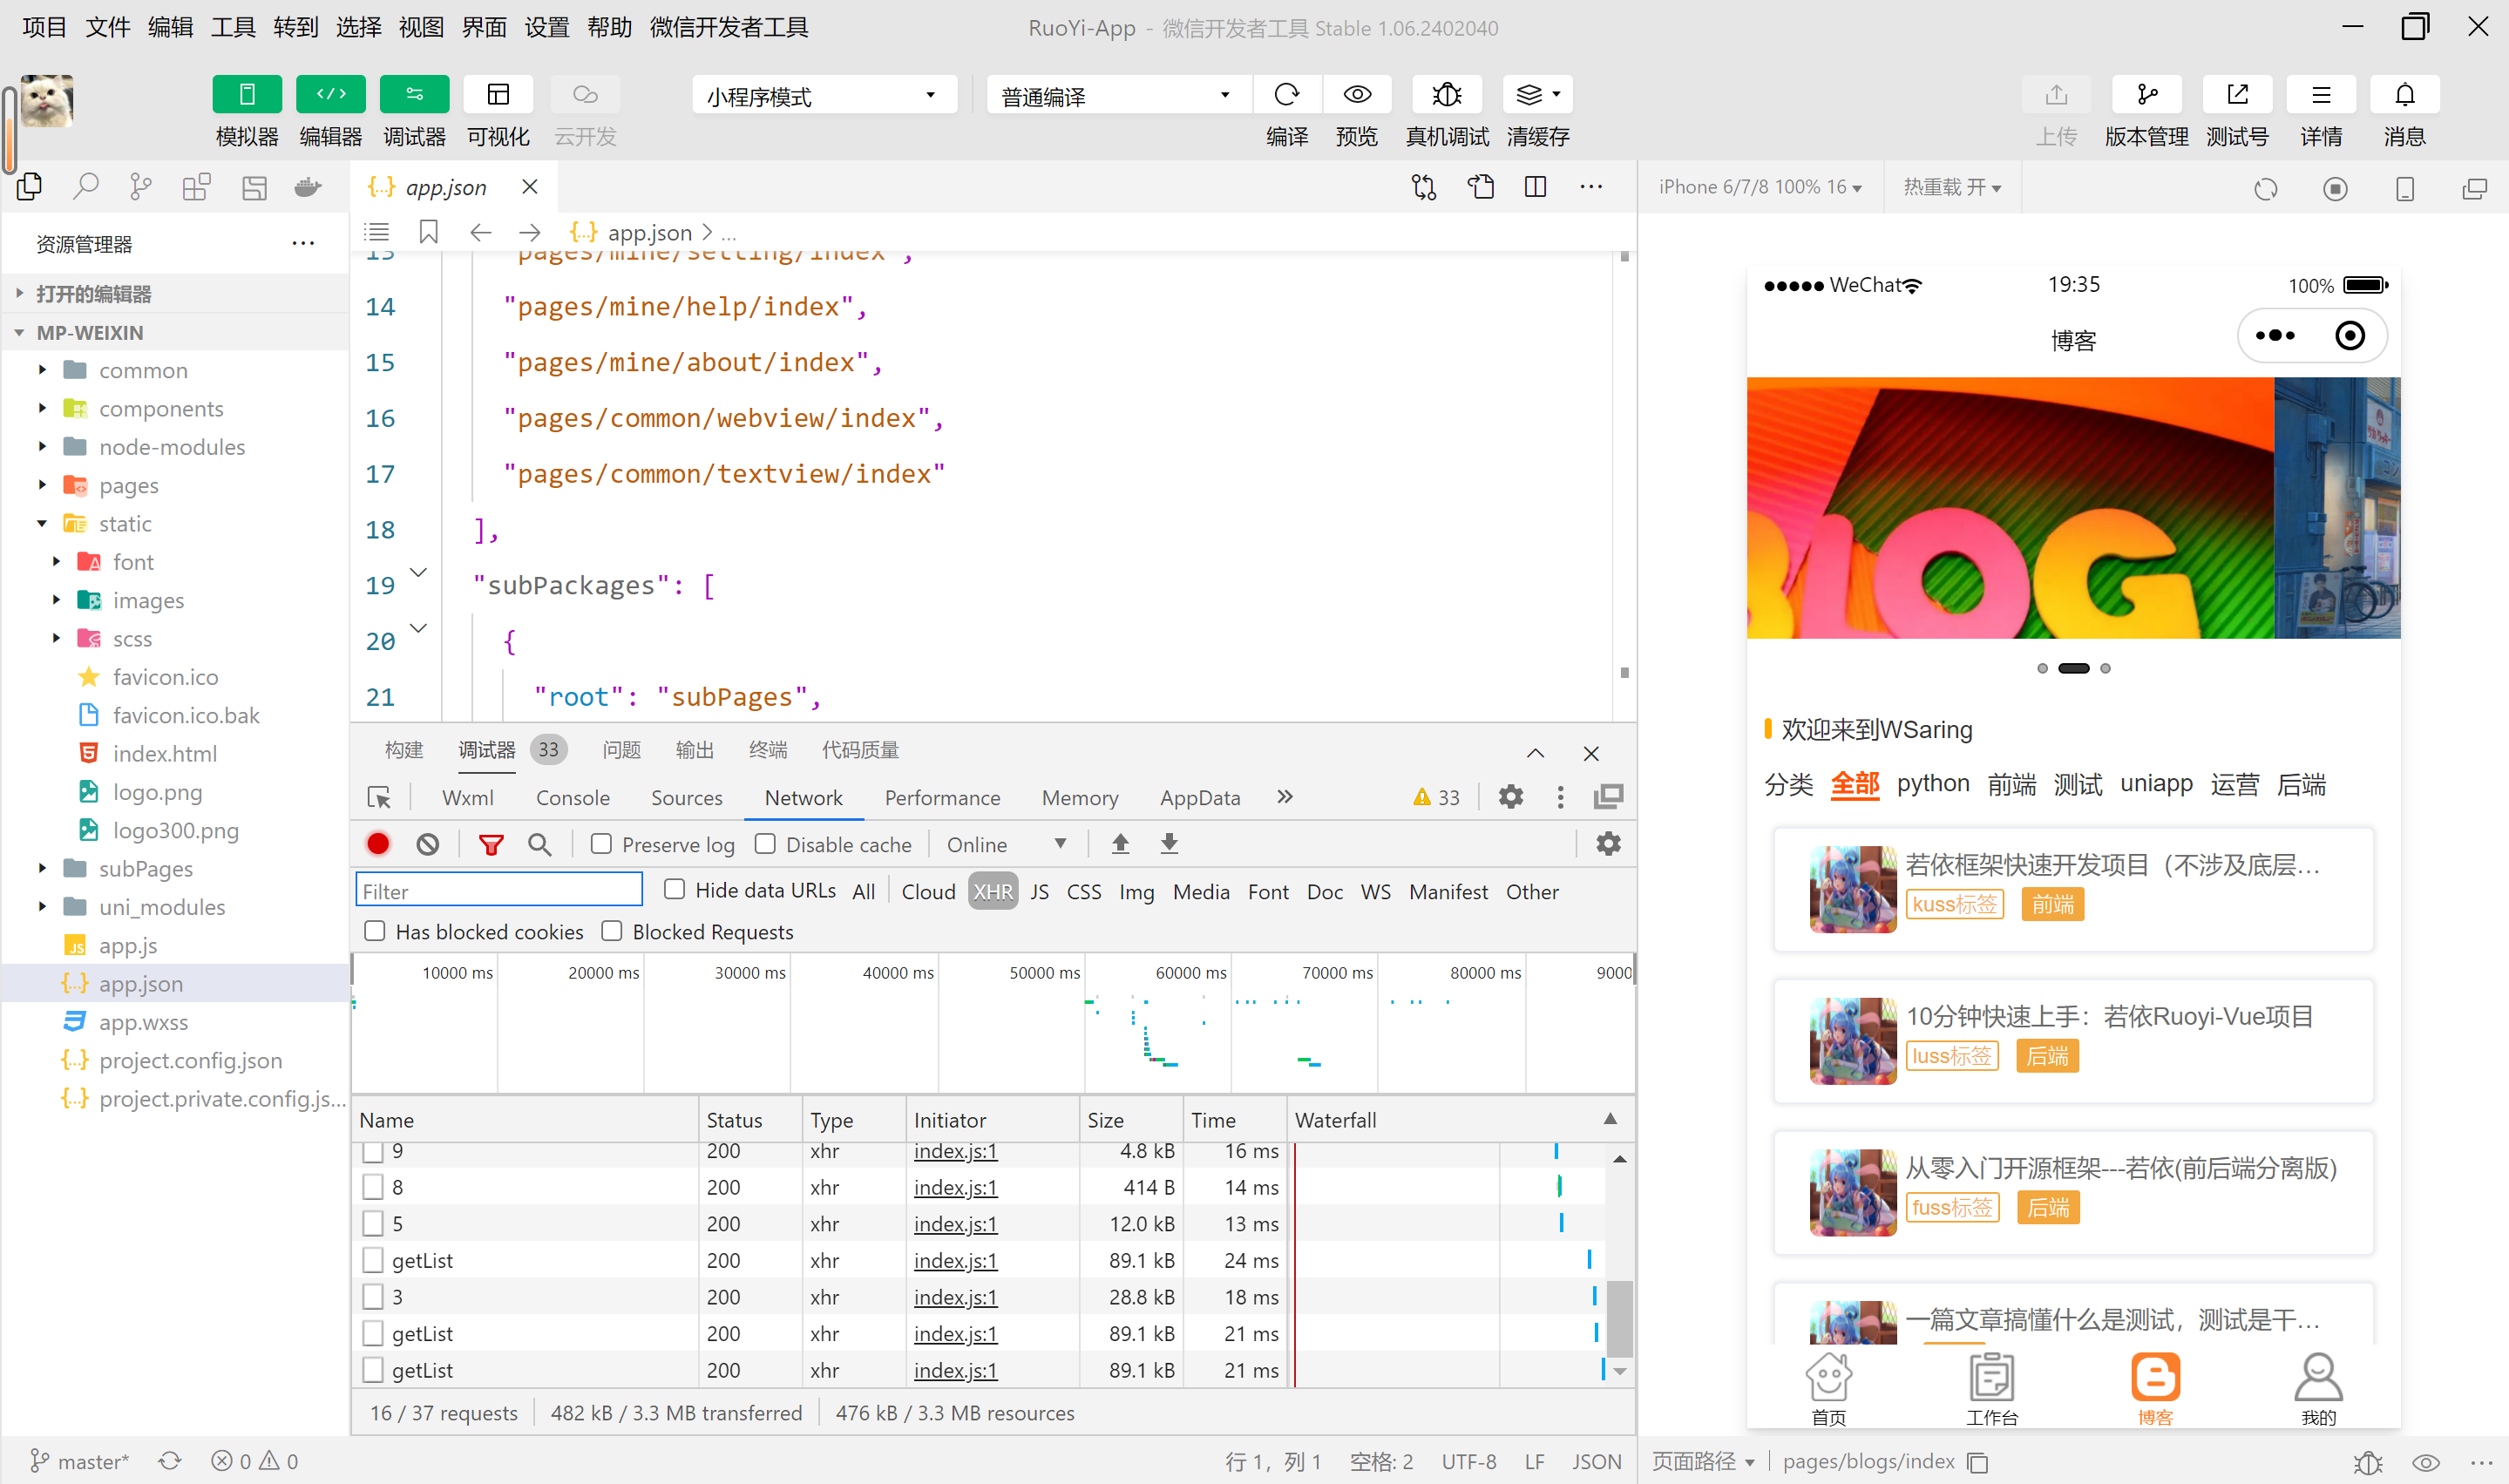
Task: Click the 真机调试 bug icon
Action: (x=1446, y=95)
